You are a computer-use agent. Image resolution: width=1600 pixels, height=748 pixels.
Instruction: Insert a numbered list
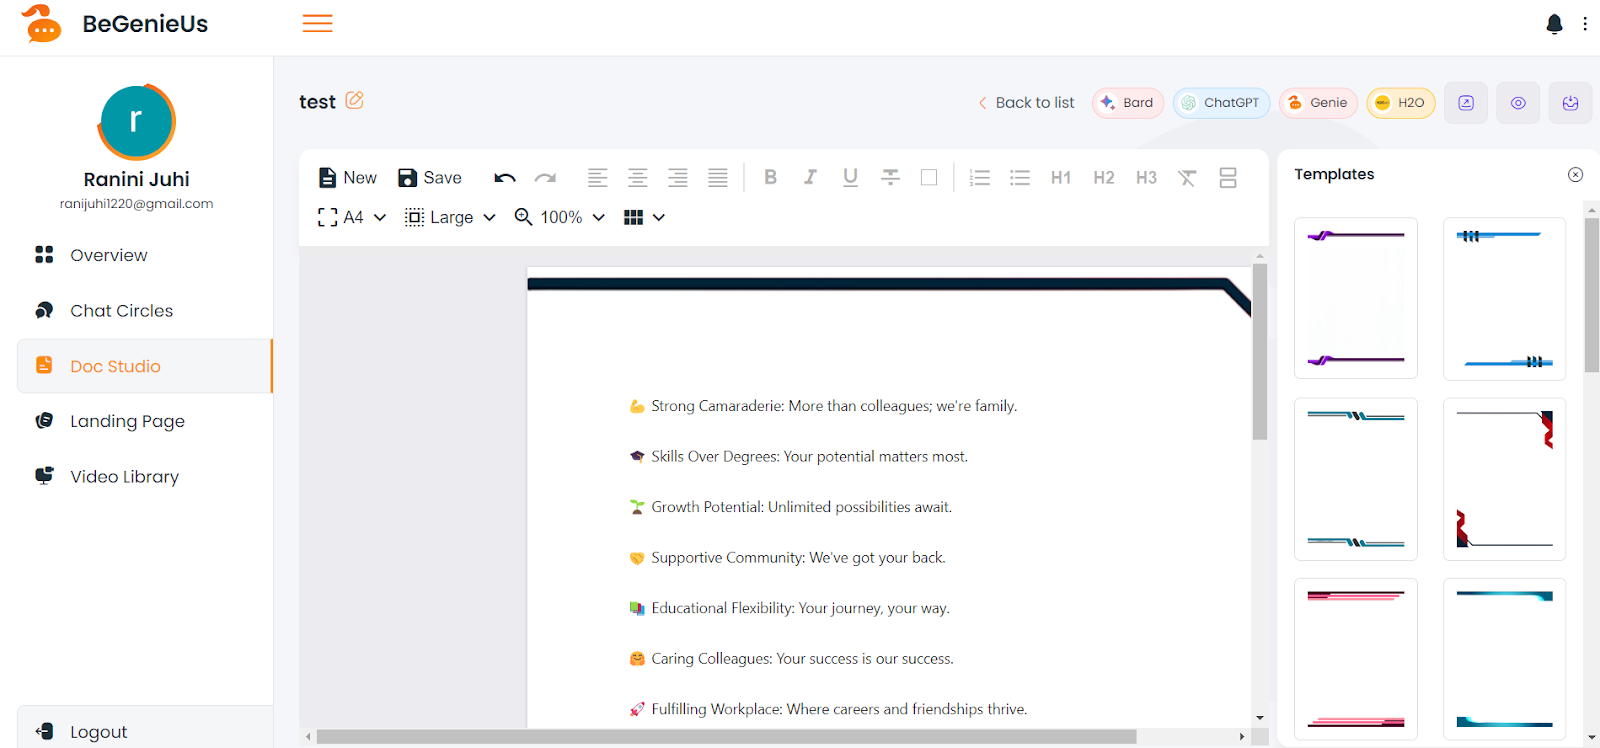click(980, 178)
